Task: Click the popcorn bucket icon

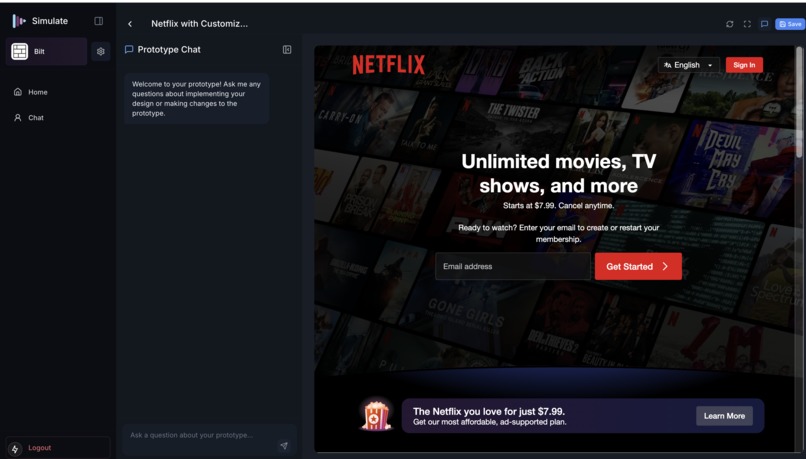Action: point(376,415)
